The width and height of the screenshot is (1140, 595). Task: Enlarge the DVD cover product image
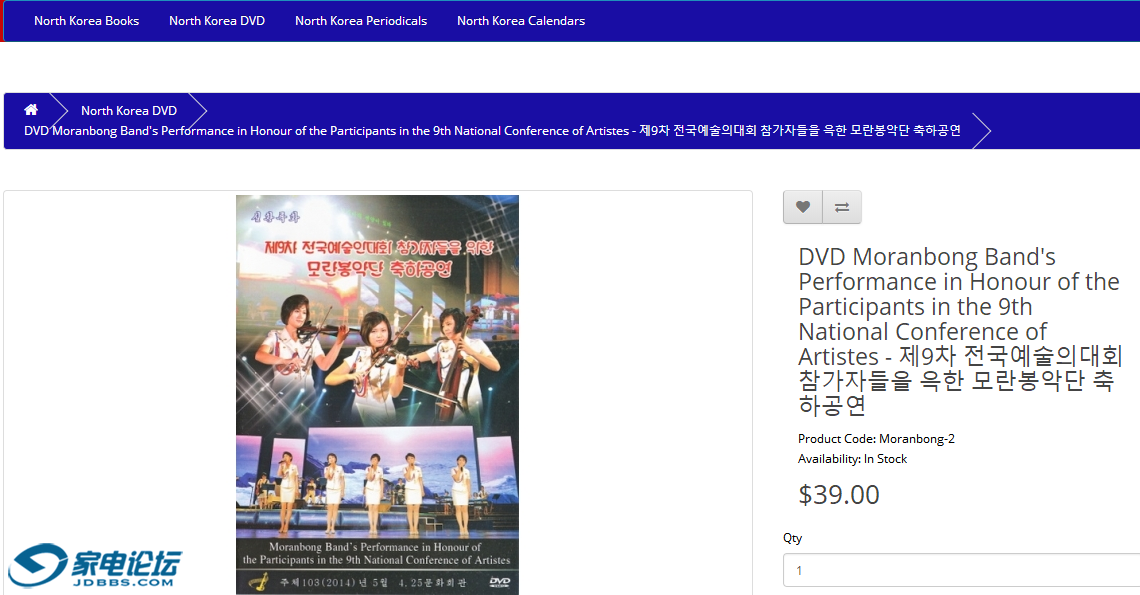tap(377, 394)
